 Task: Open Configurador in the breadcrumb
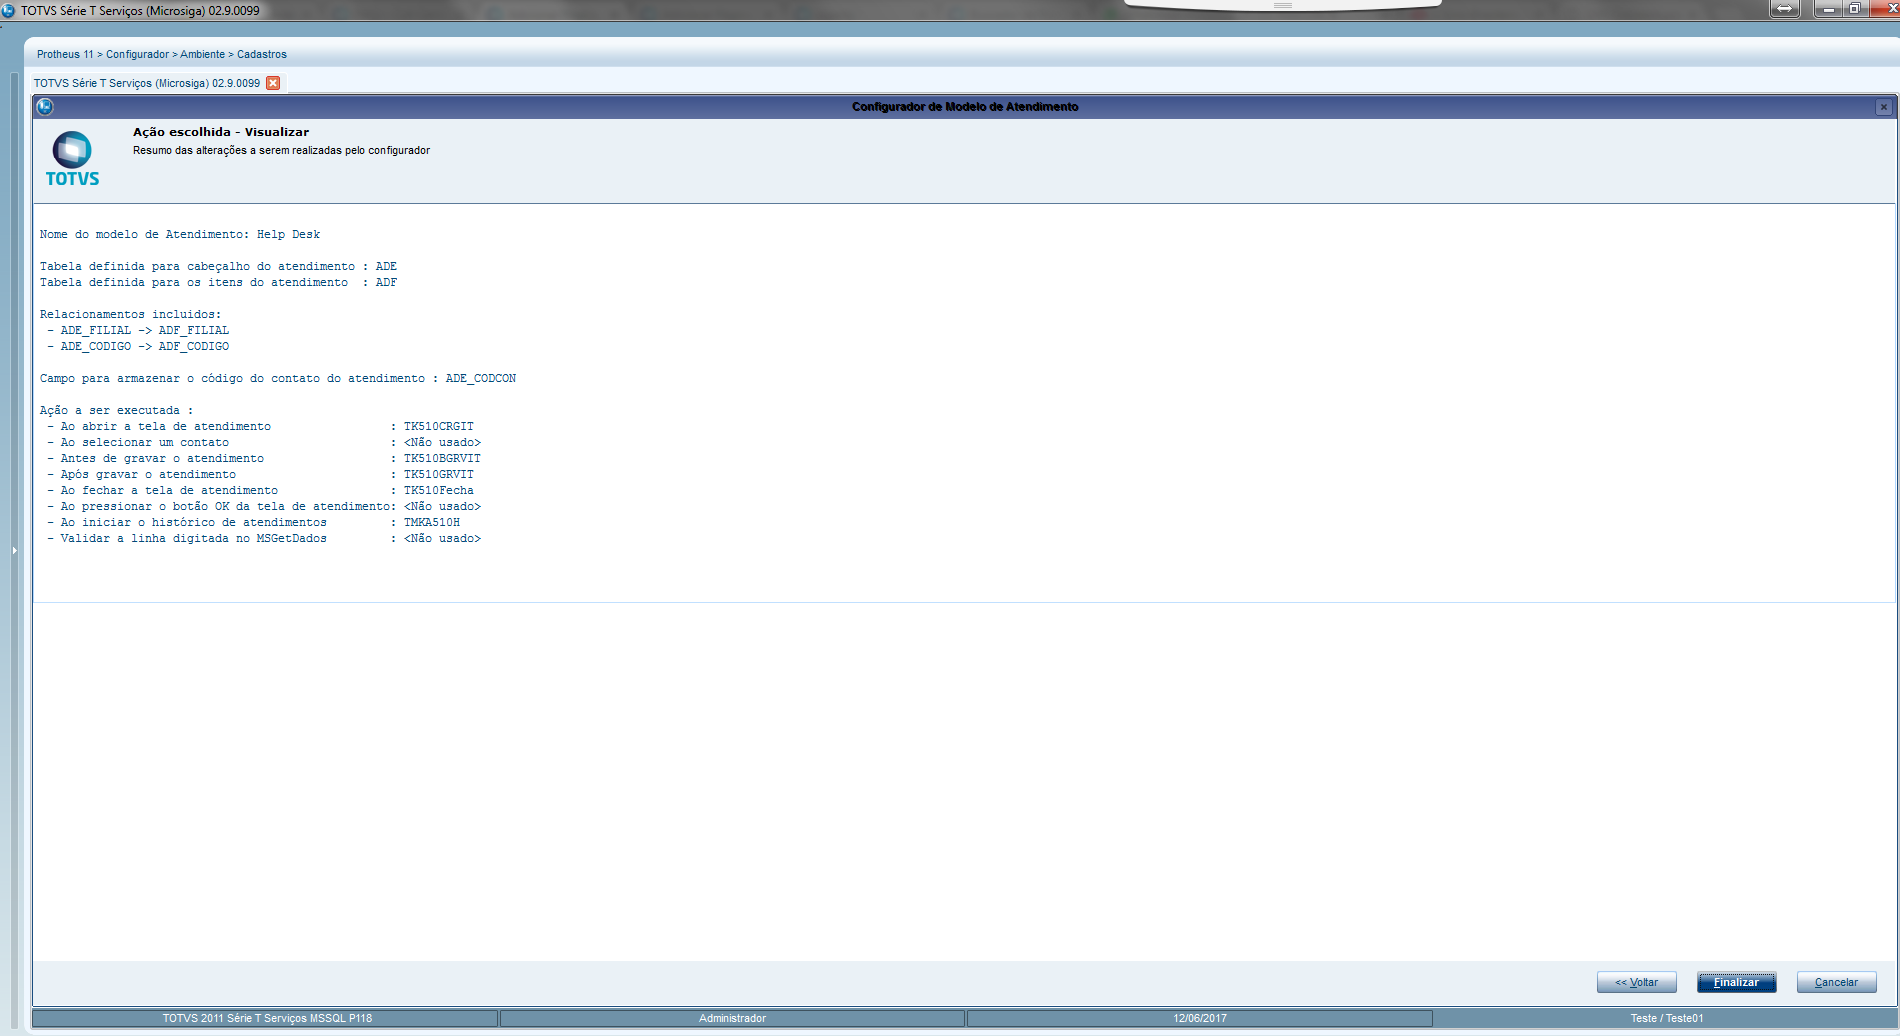[x=137, y=54]
